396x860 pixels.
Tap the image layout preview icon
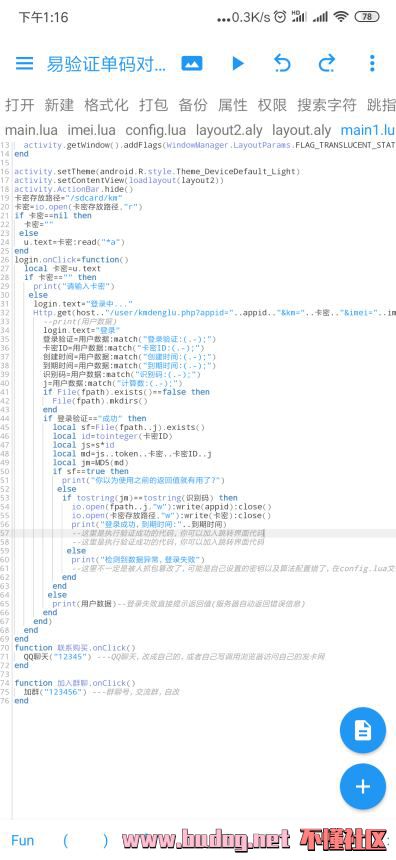tap(191, 64)
